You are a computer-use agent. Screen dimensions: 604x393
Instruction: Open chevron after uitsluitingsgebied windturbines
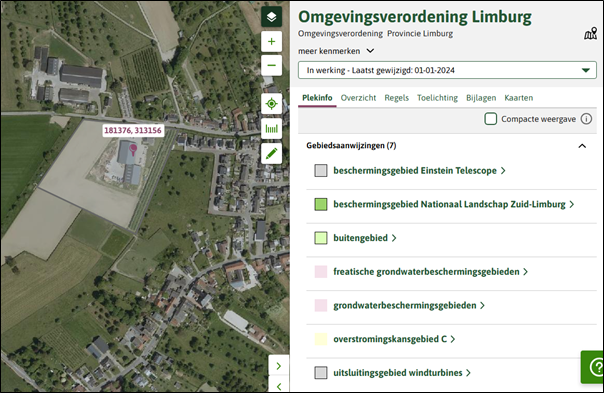tap(468, 373)
